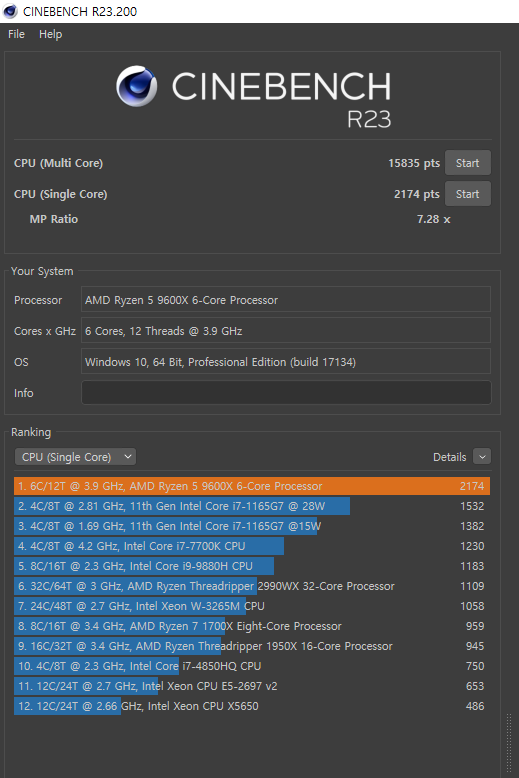Click the OS field Windows 10

[x=286, y=361]
